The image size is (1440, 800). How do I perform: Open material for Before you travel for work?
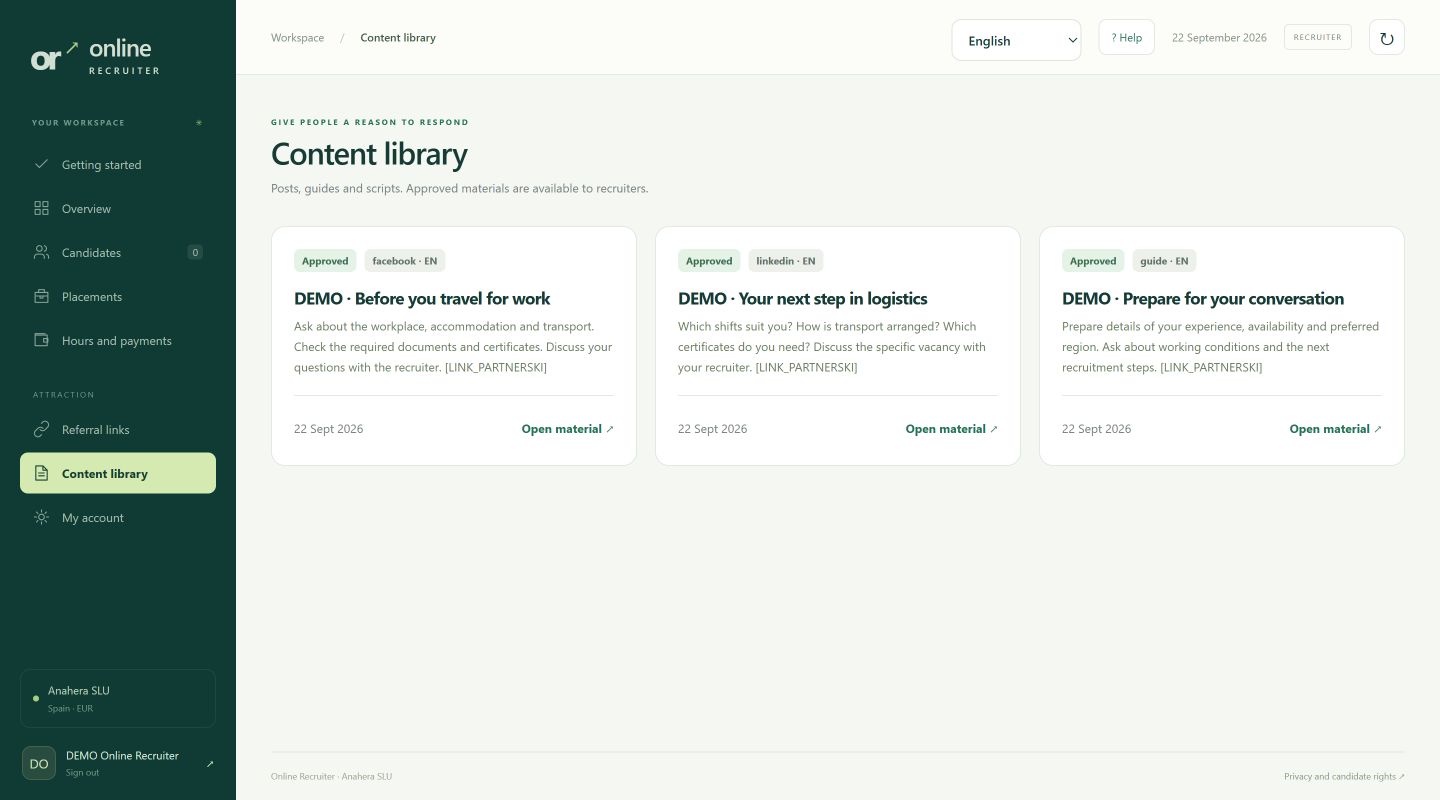[x=568, y=429]
